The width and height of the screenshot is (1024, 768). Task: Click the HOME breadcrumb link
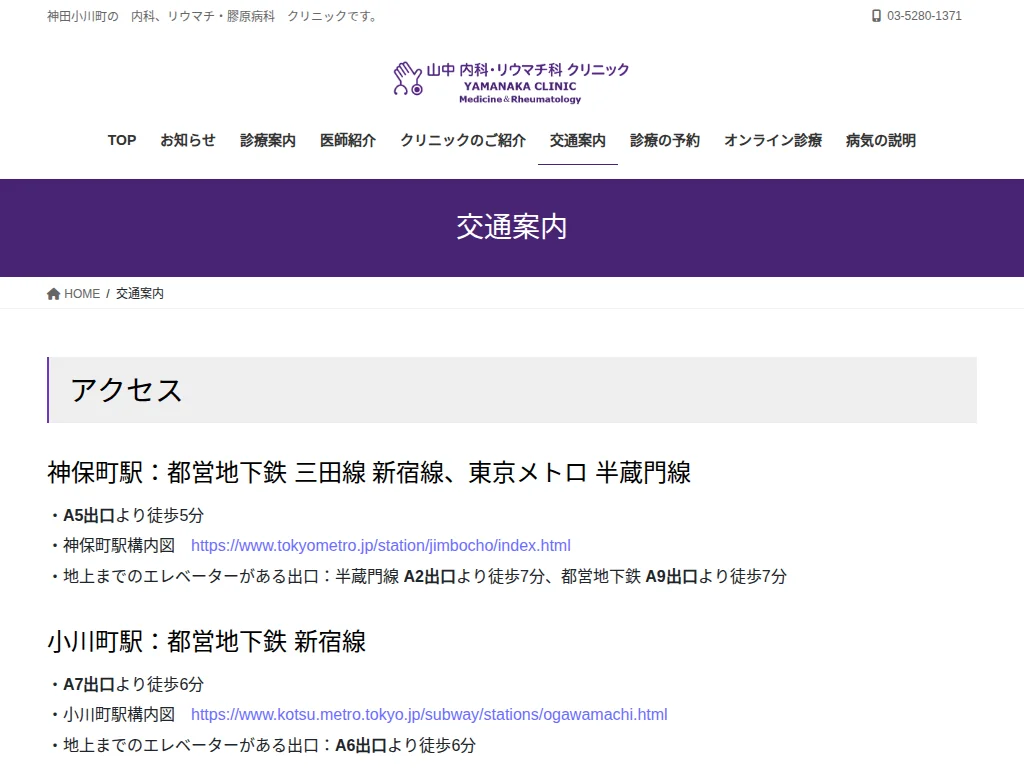81,293
